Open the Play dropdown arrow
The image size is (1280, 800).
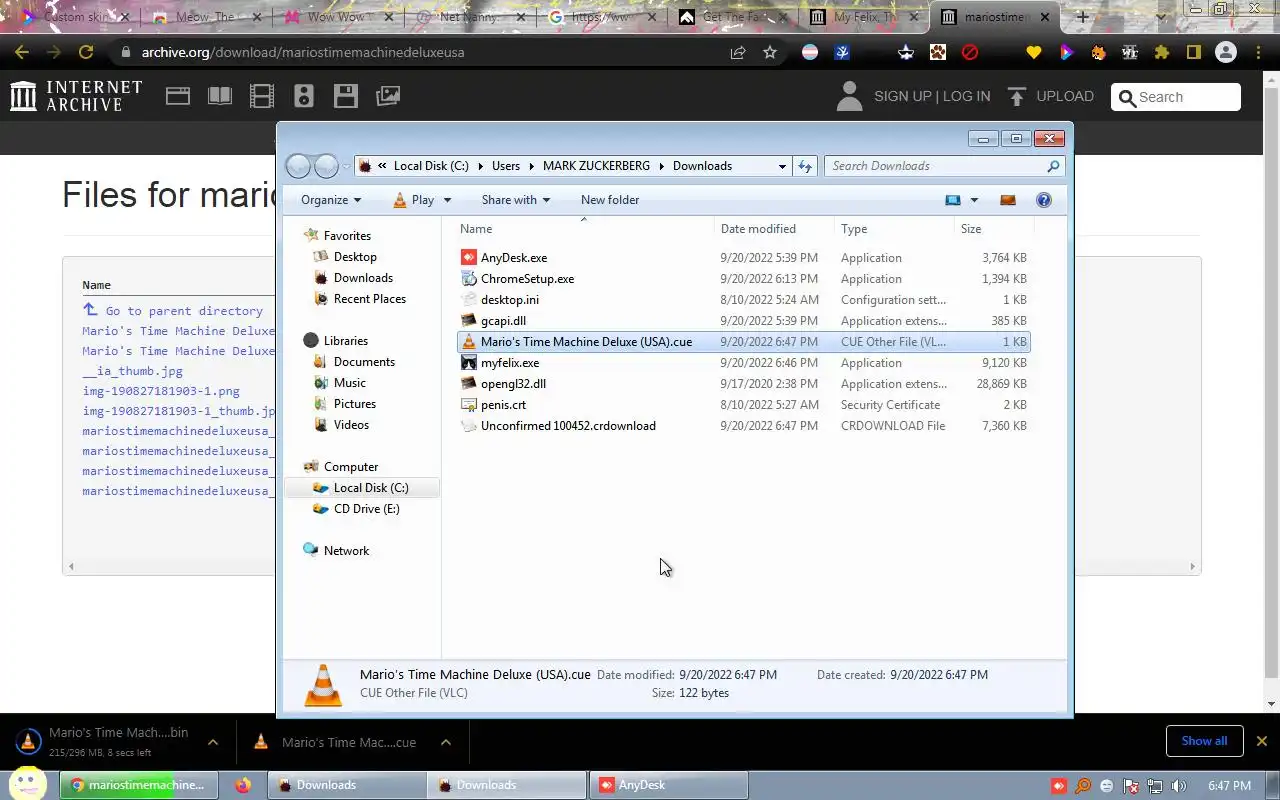[447, 200]
